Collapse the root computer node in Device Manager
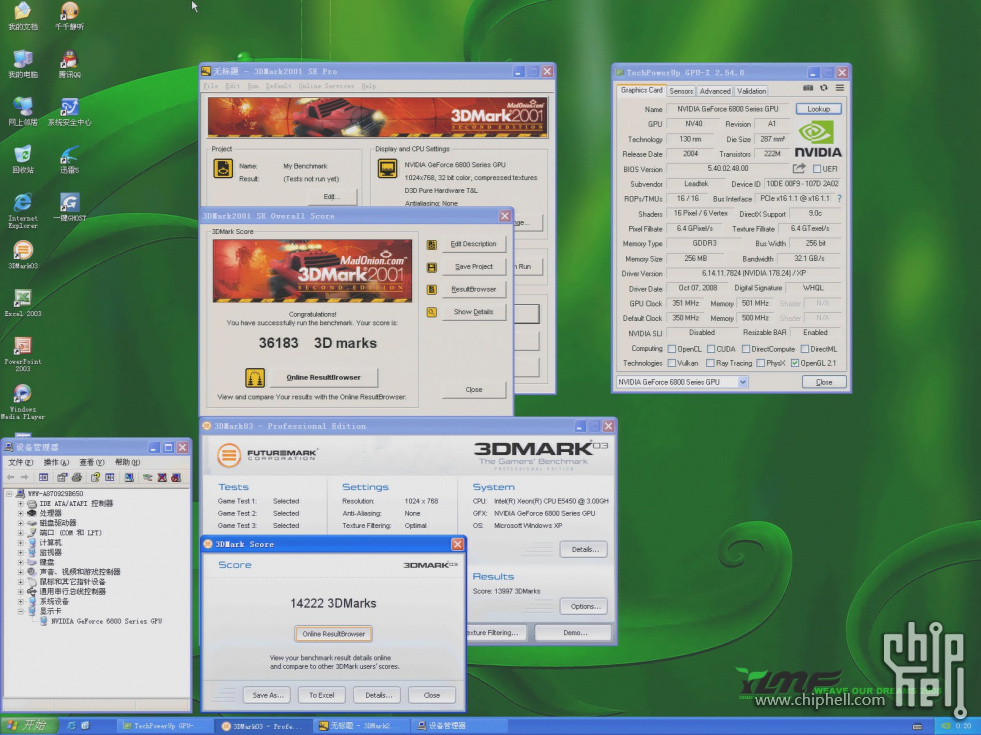 pyautogui.click(x=9, y=494)
